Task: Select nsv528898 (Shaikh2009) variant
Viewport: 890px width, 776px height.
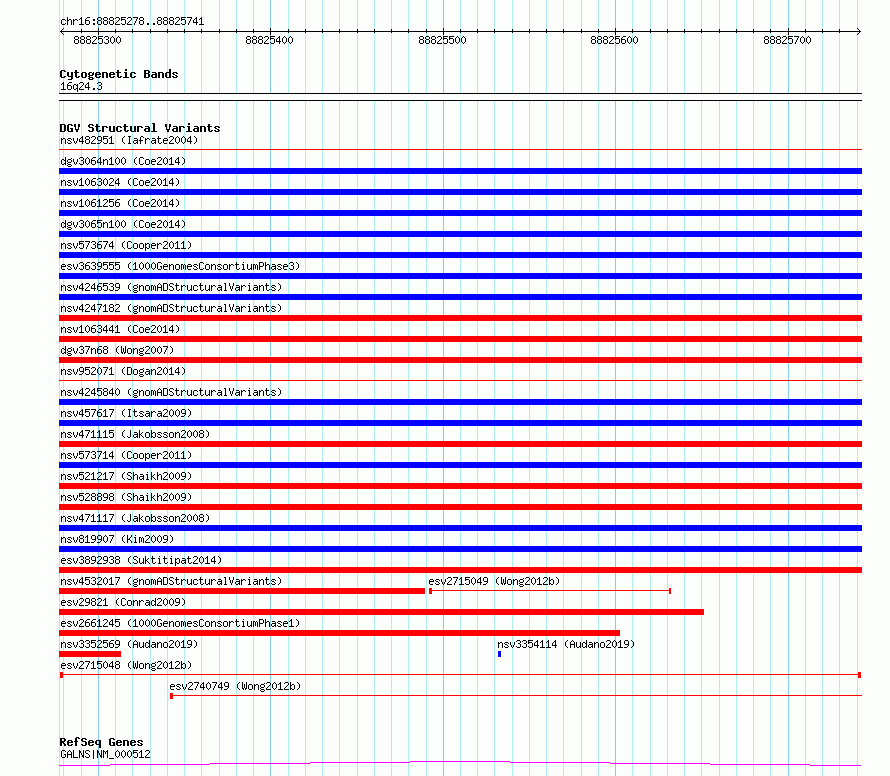Action: 126,497
